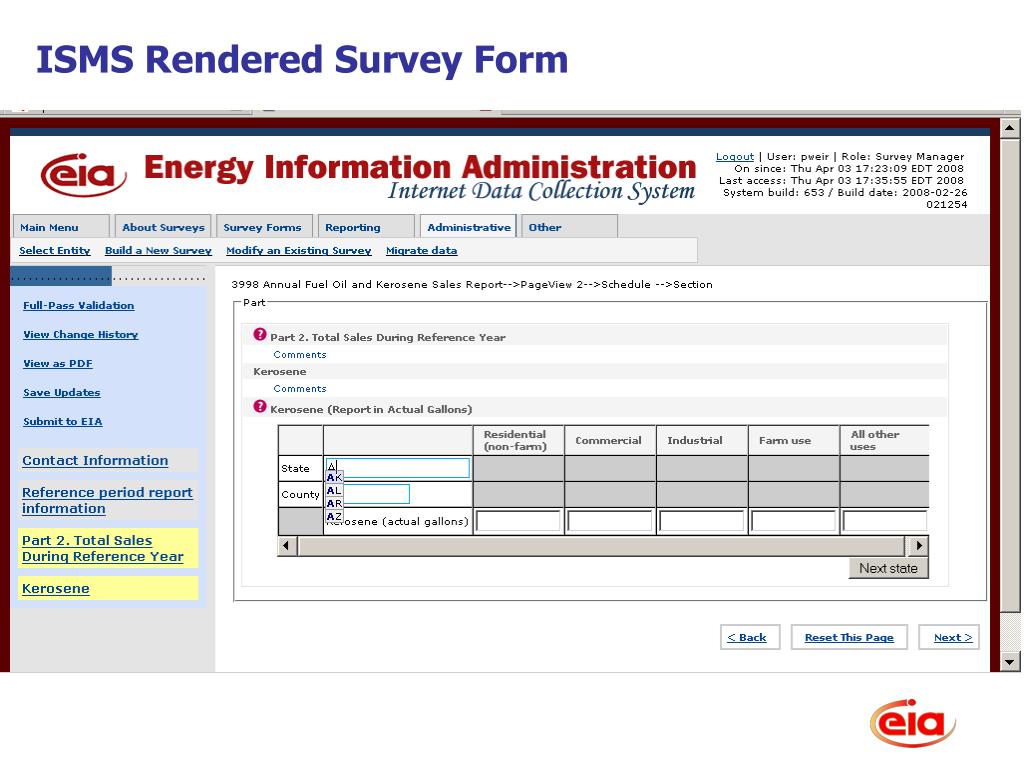1024x768 pixels.
Task: Click the Migrate data link
Action: (x=421, y=250)
